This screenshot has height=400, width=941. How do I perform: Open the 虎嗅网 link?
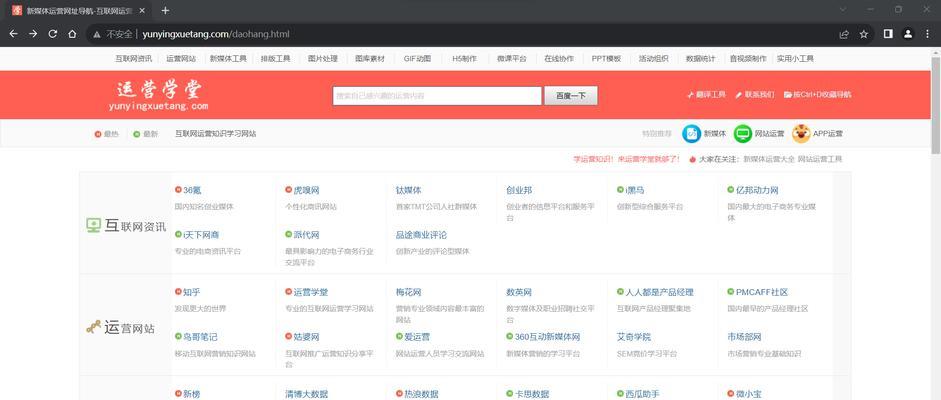307,190
